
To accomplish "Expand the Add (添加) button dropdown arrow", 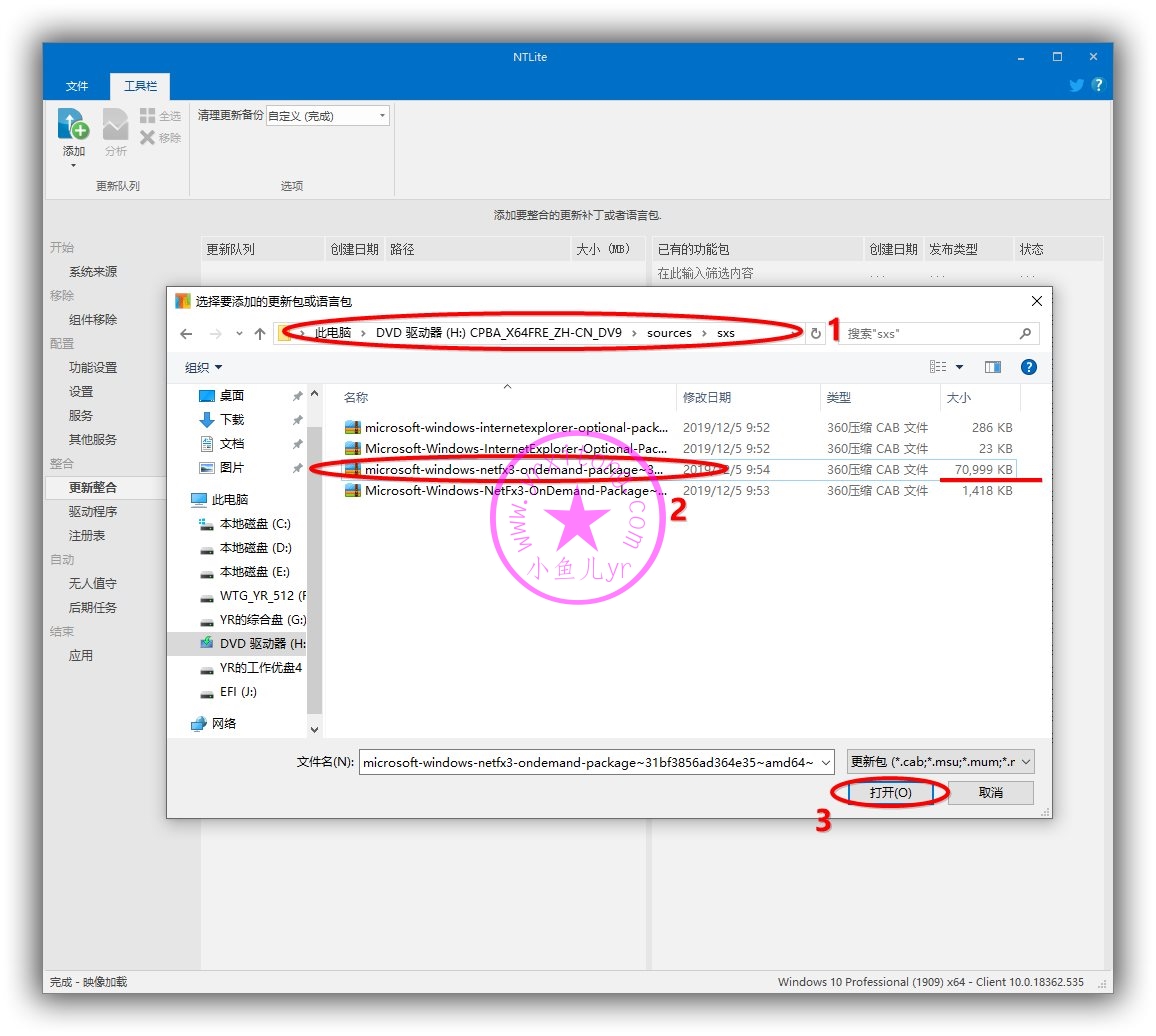I will pos(74,166).
